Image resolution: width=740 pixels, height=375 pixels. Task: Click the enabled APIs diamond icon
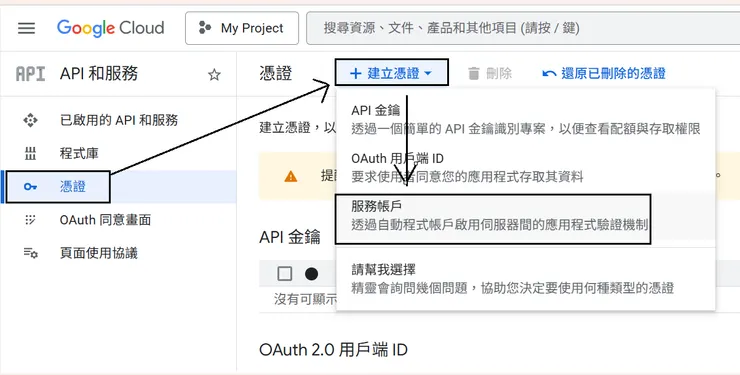point(31,120)
